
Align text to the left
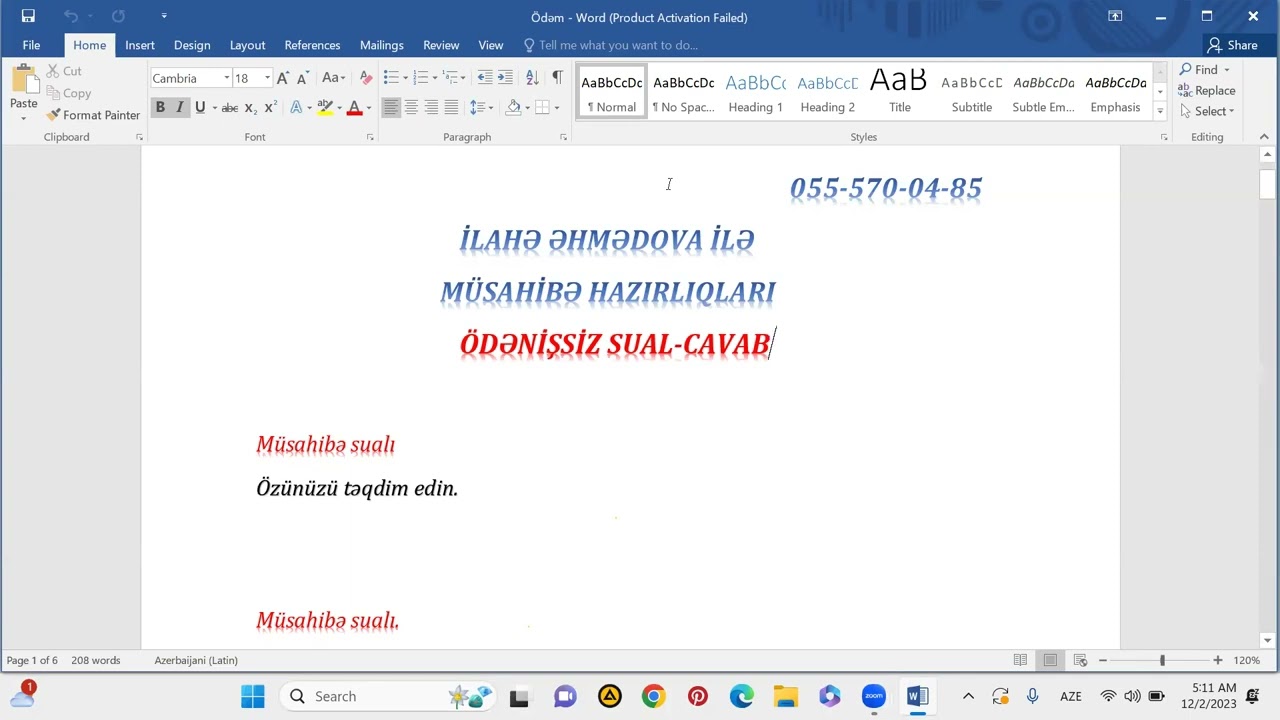391,108
